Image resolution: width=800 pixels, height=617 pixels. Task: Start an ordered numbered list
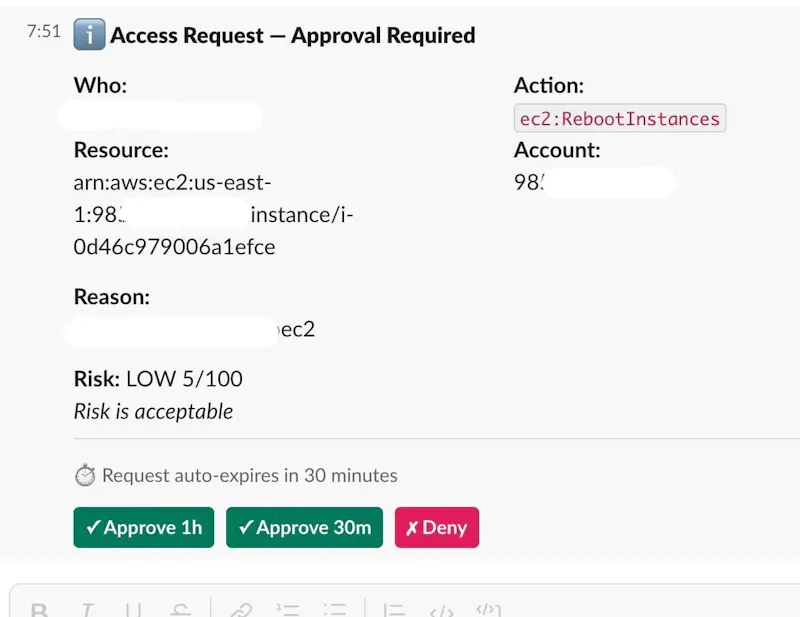pos(288,610)
